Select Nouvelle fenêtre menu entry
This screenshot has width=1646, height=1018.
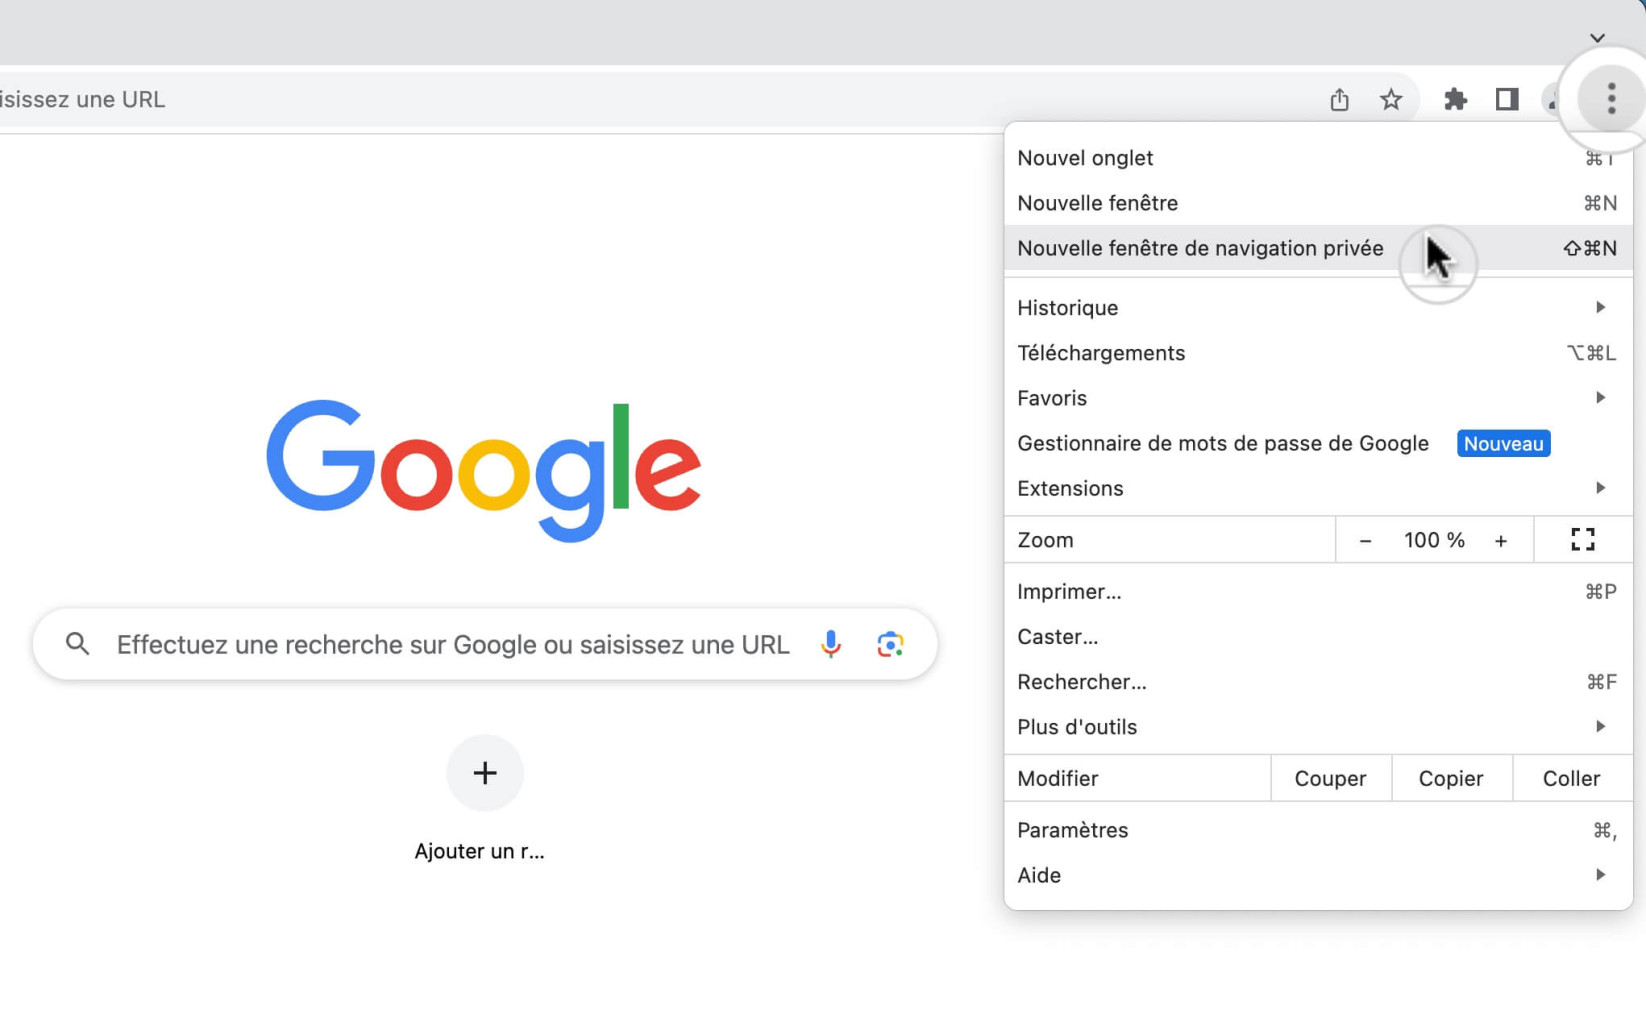(x=1318, y=203)
